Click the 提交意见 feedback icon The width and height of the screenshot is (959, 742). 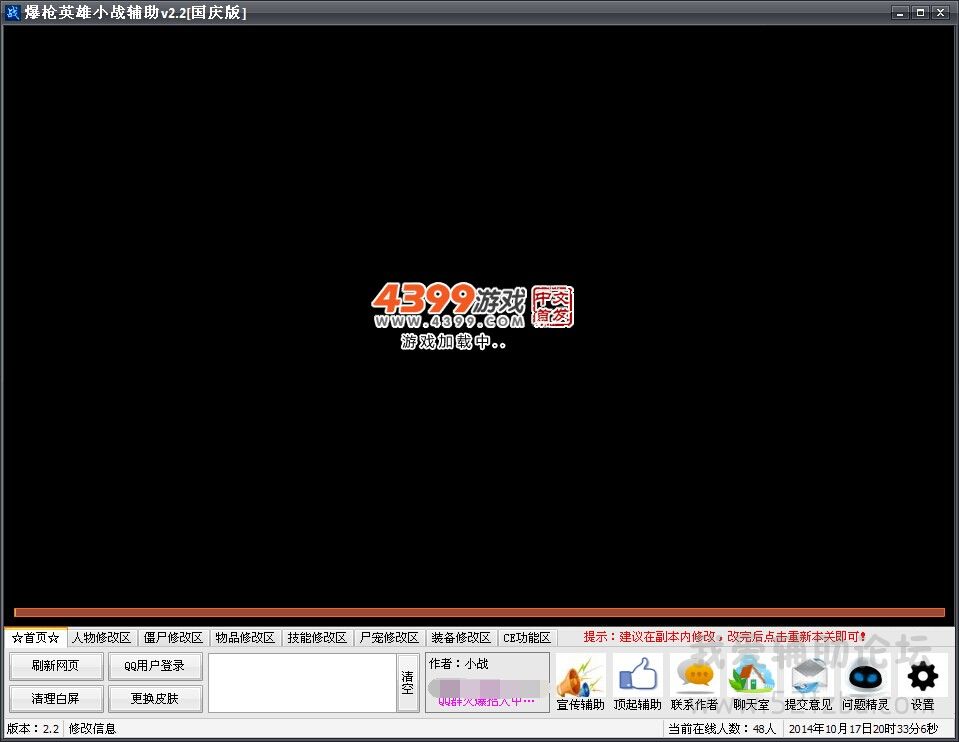(808, 681)
